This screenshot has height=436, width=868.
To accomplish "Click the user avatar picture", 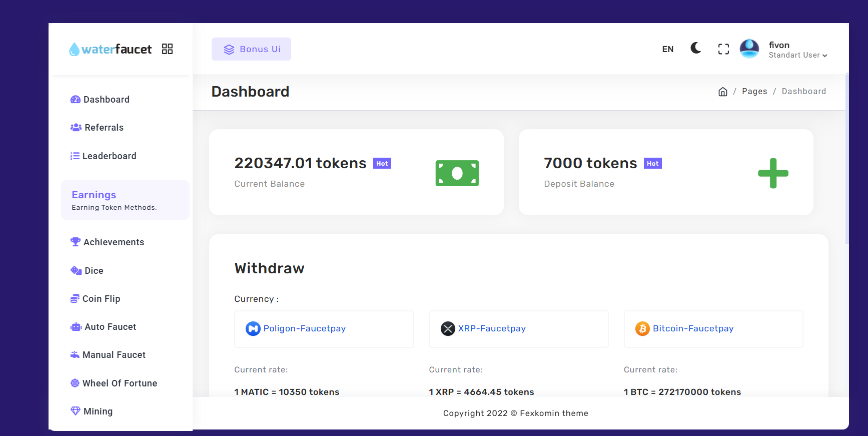I will pyautogui.click(x=749, y=49).
